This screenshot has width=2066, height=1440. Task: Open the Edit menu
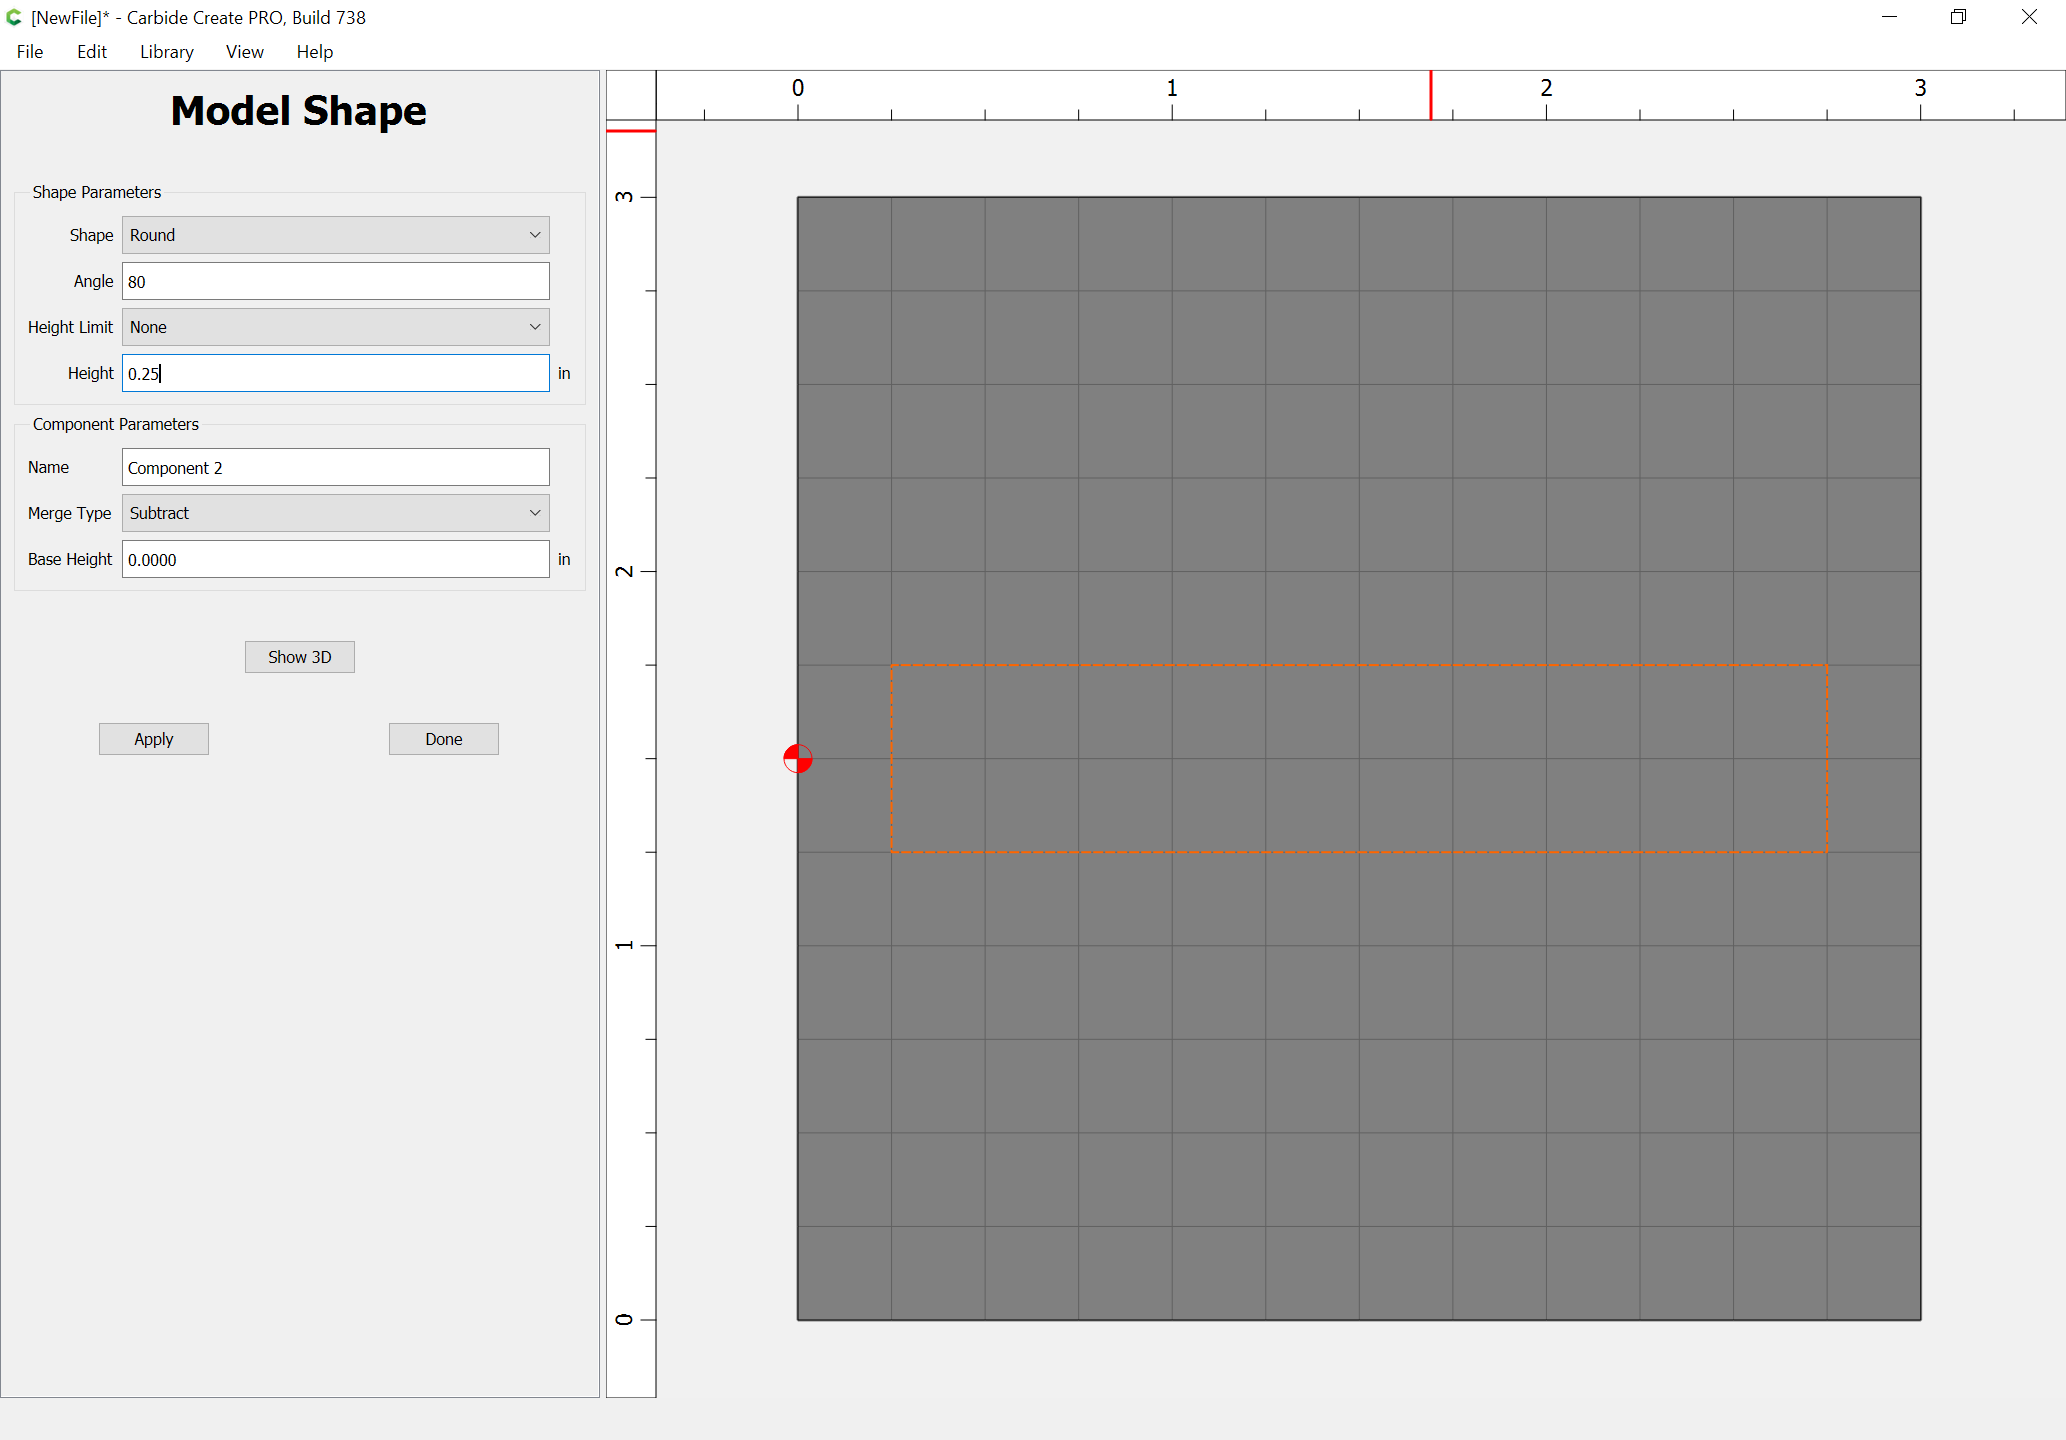pyautogui.click(x=92, y=52)
